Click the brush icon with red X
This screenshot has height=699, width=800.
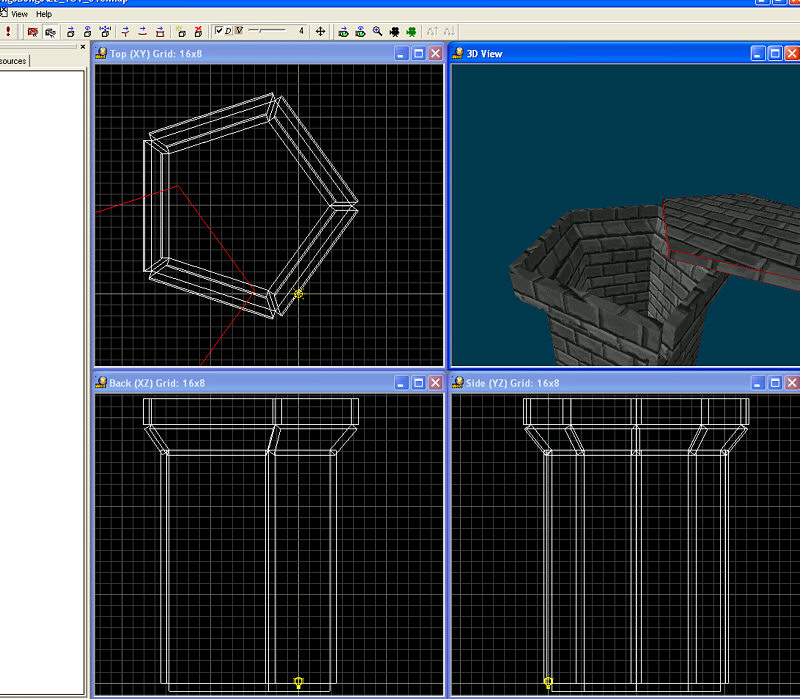click(197, 32)
